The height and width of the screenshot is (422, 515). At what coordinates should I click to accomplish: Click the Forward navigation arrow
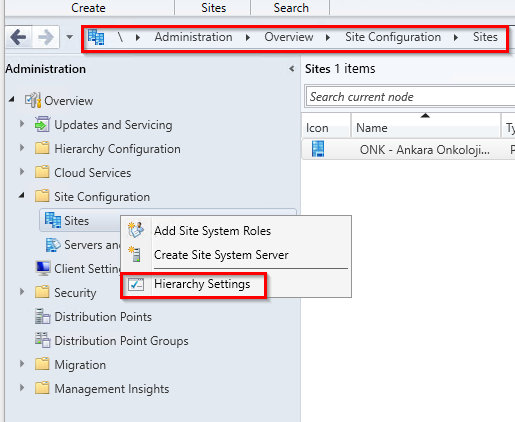tap(46, 37)
